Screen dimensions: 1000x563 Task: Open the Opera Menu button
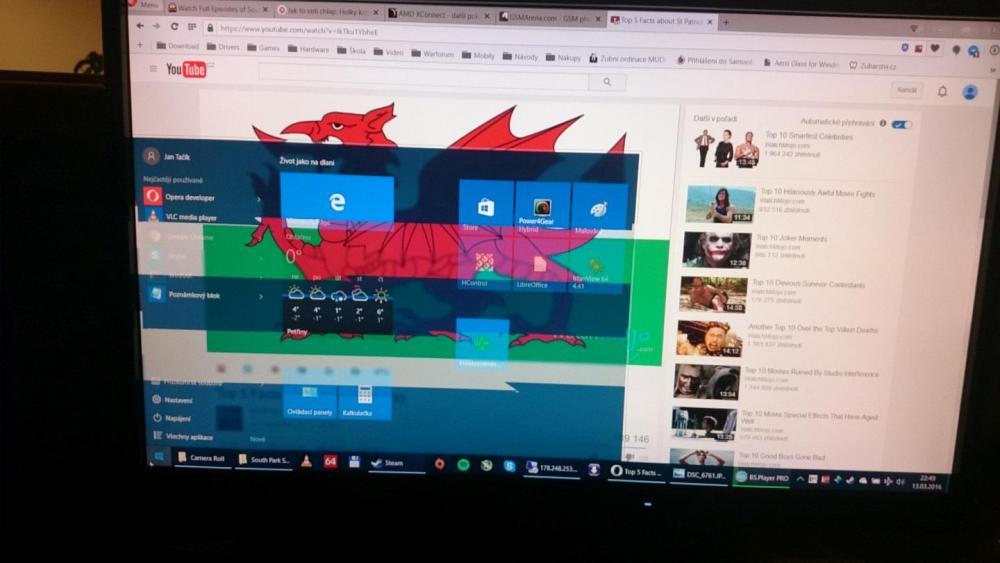[144, 4]
